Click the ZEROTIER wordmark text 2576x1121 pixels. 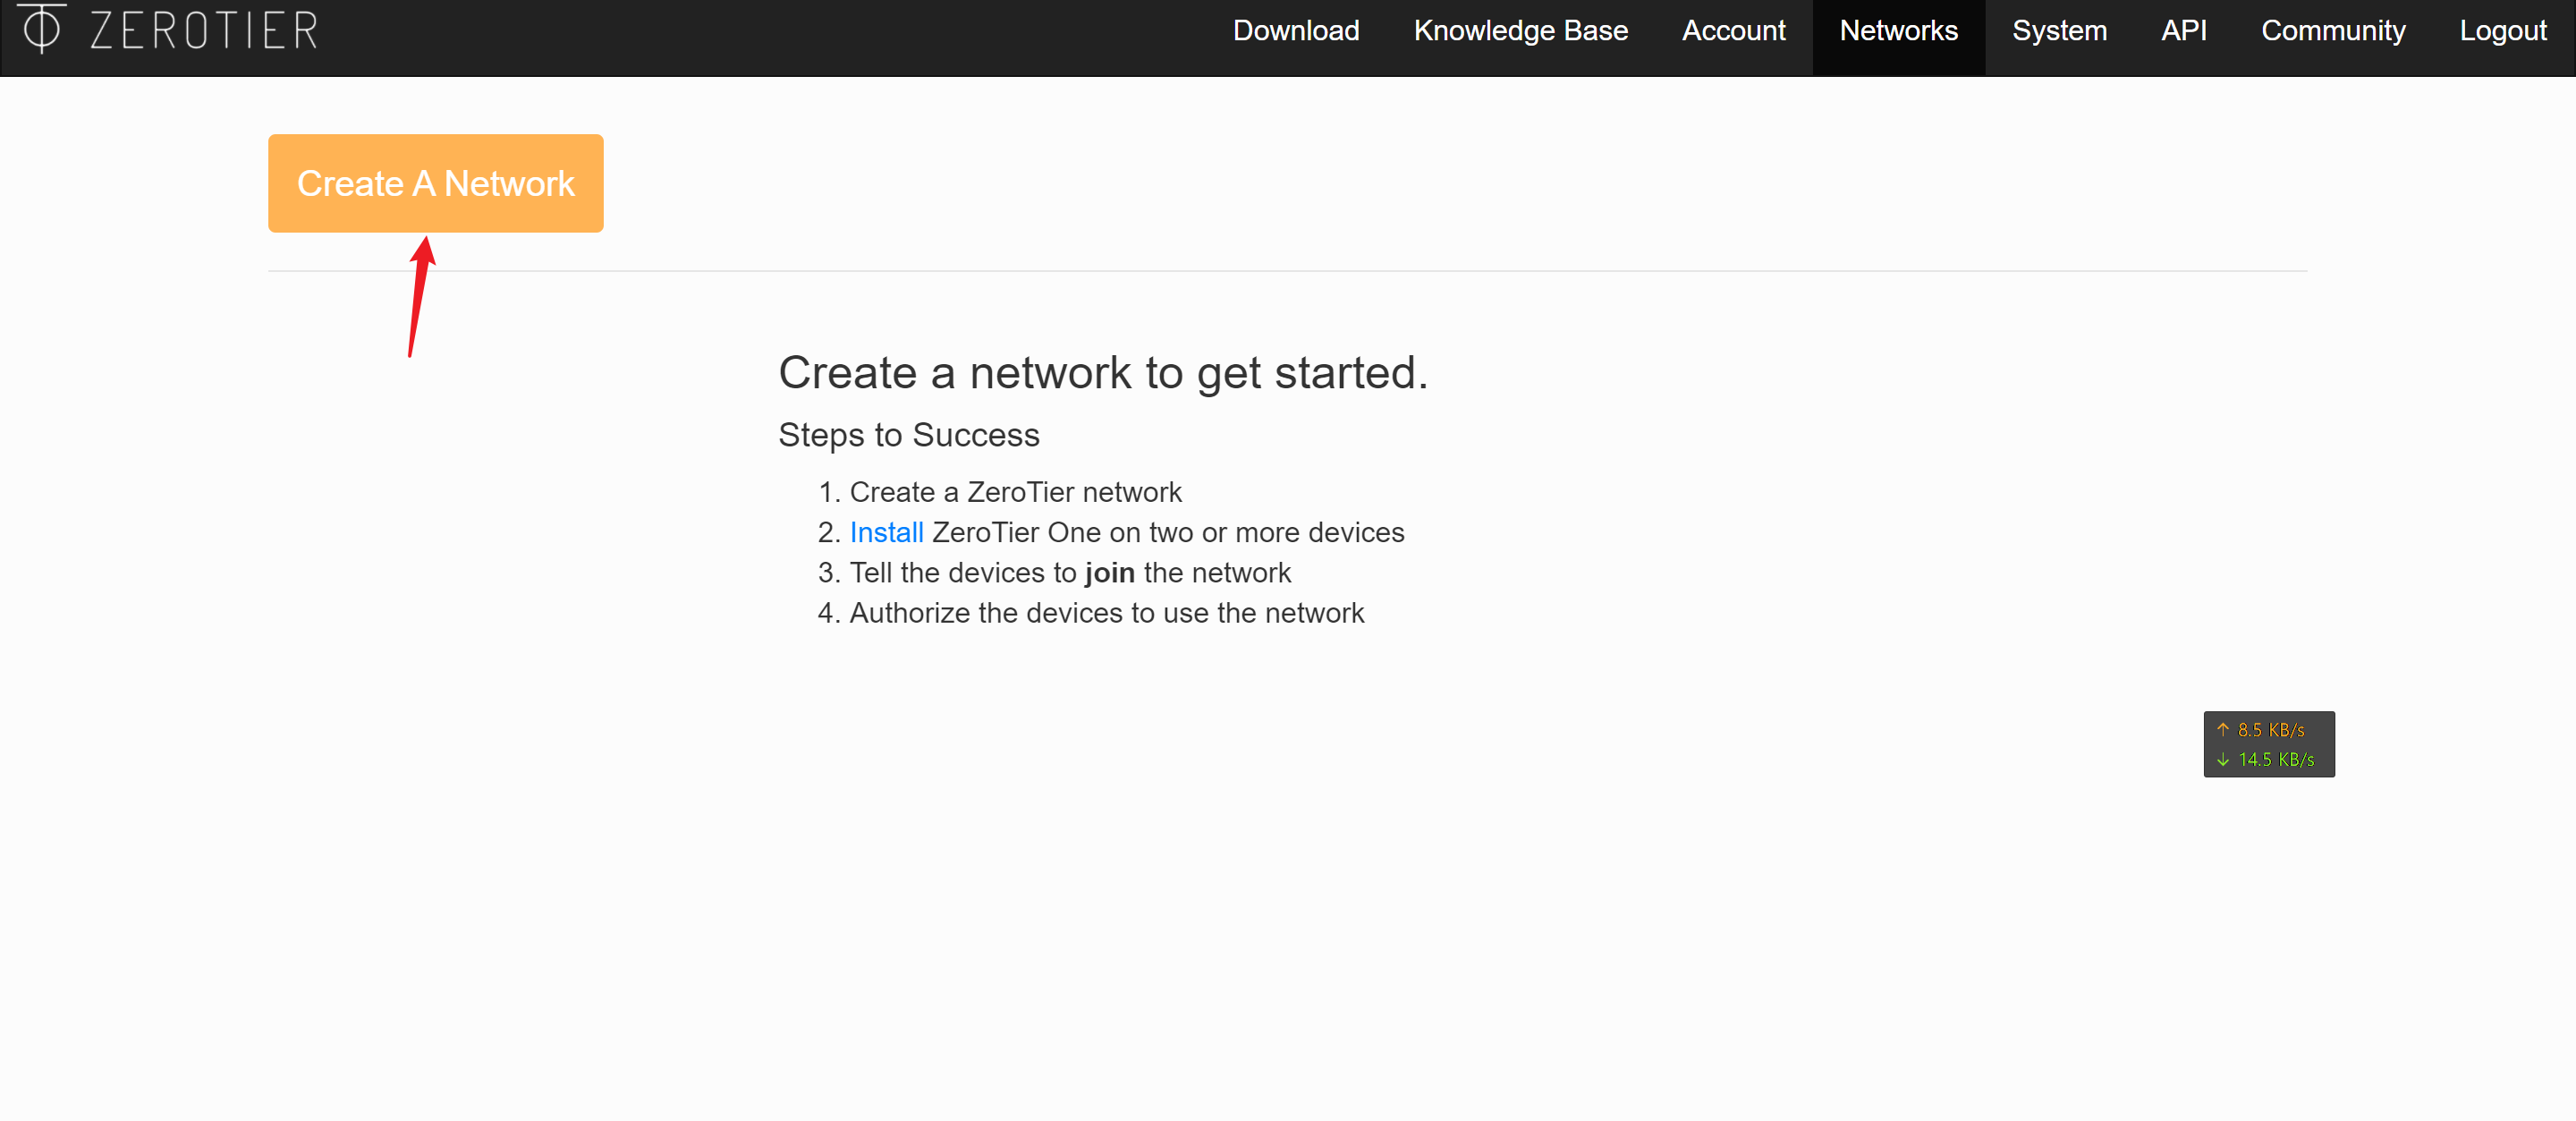click(x=204, y=30)
